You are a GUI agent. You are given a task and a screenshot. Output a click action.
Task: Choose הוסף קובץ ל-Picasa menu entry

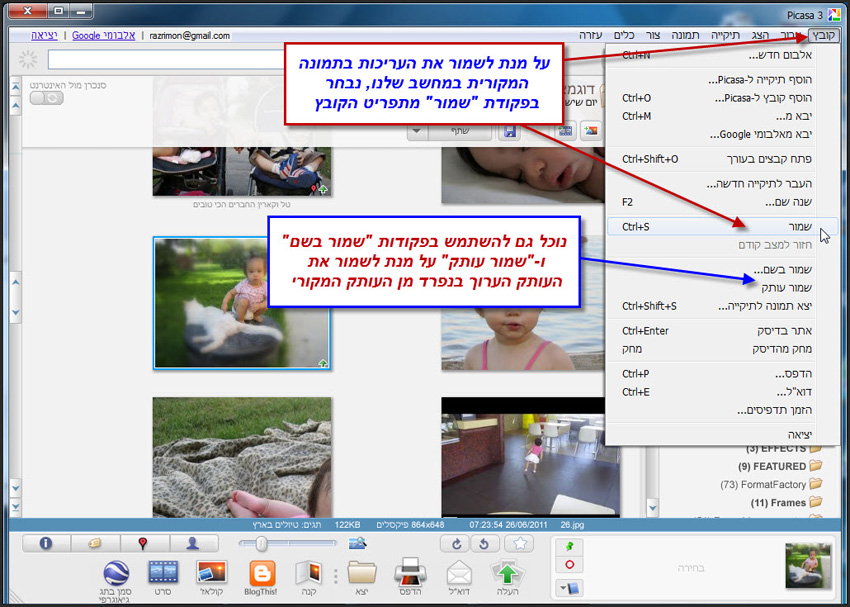[x=723, y=98]
